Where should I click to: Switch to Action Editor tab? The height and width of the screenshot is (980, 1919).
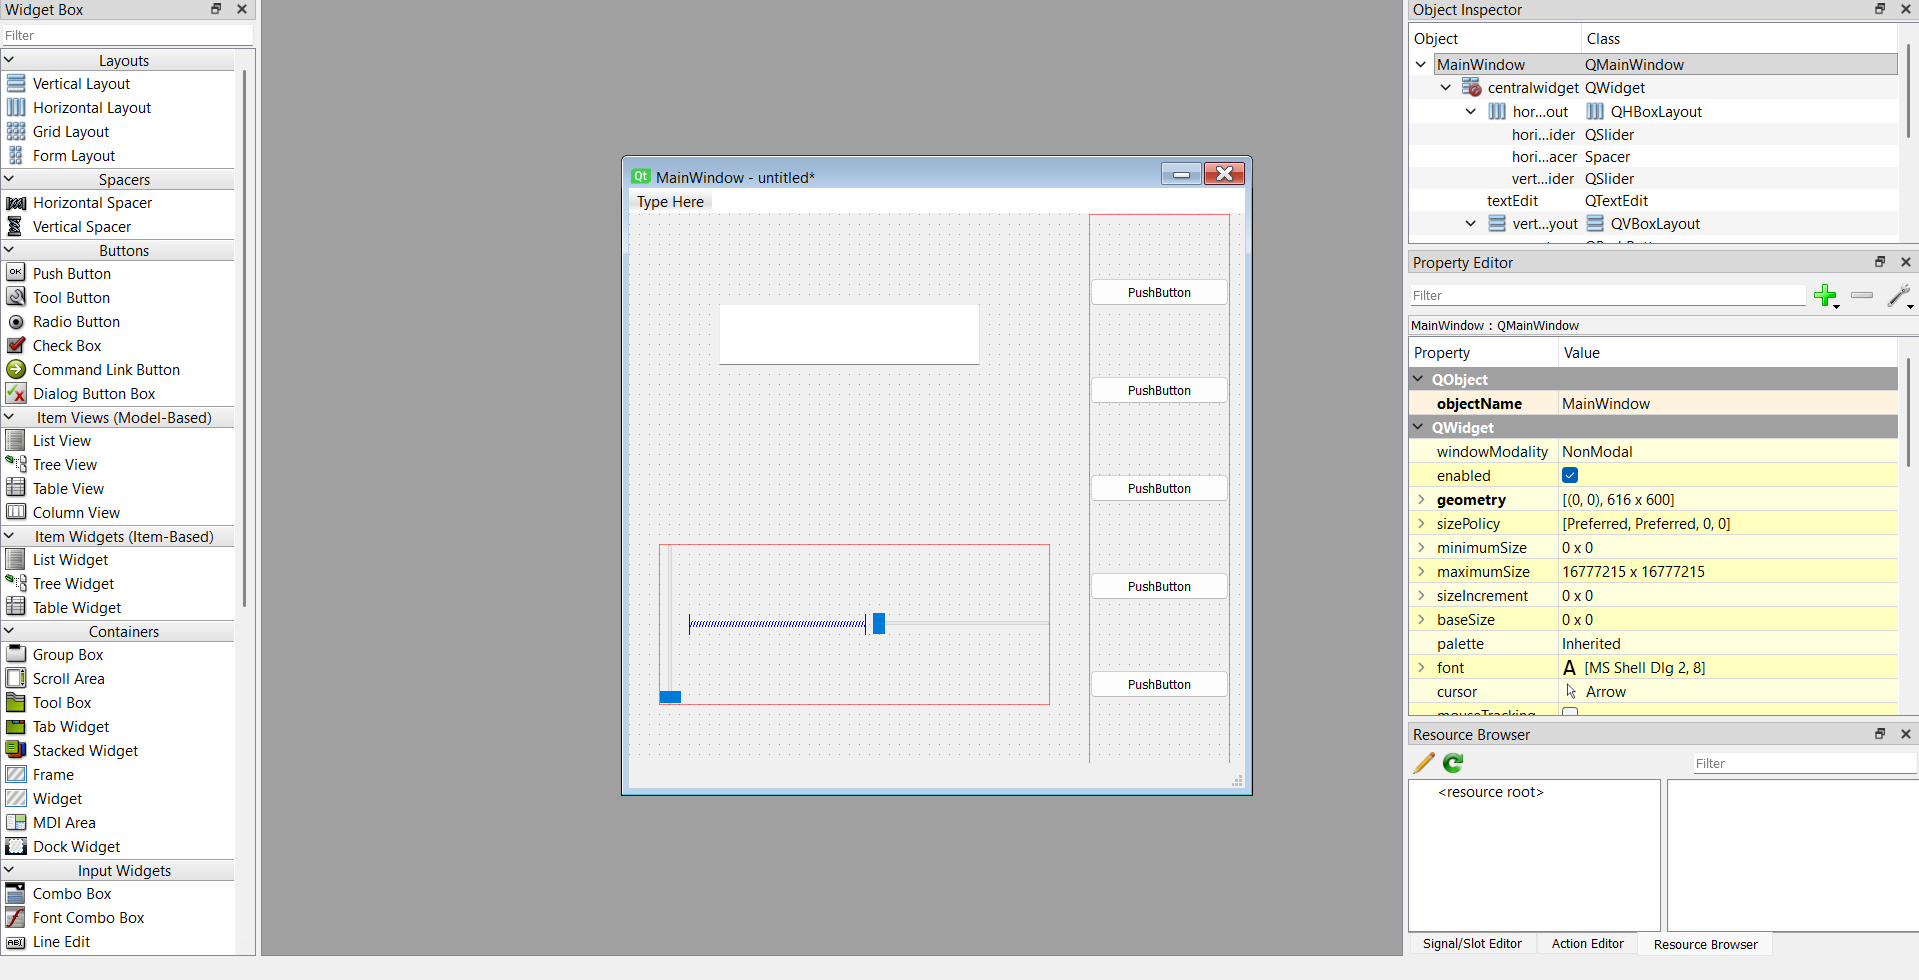[1587, 943]
